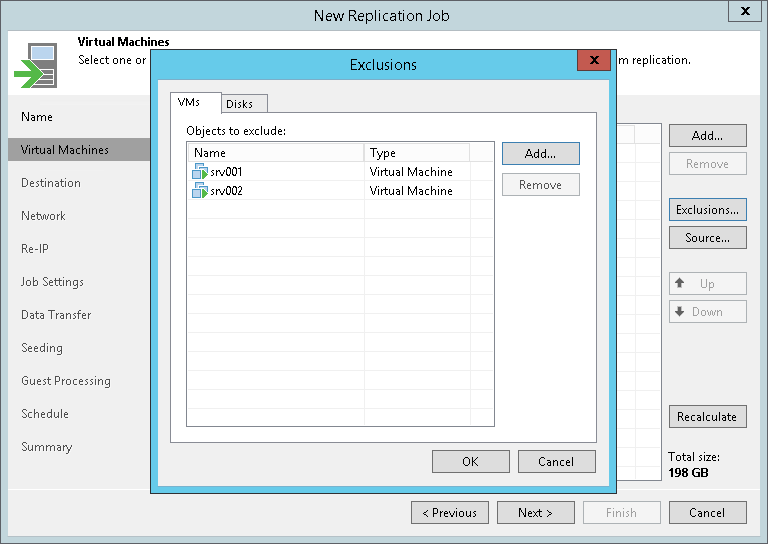Open the Source button in the wizard
Screen dimensions: 768x544
pyautogui.click(x=707, y=238)
